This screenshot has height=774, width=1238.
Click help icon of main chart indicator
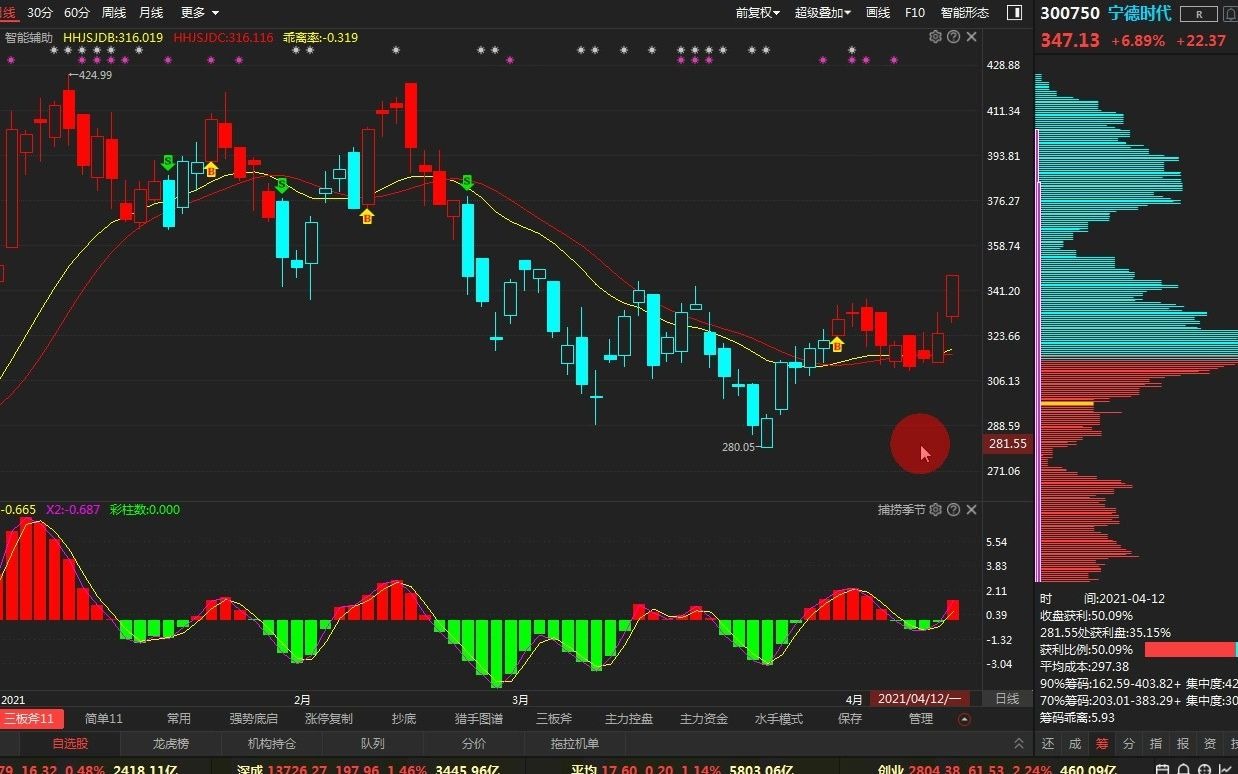click(x=953, y=37)
